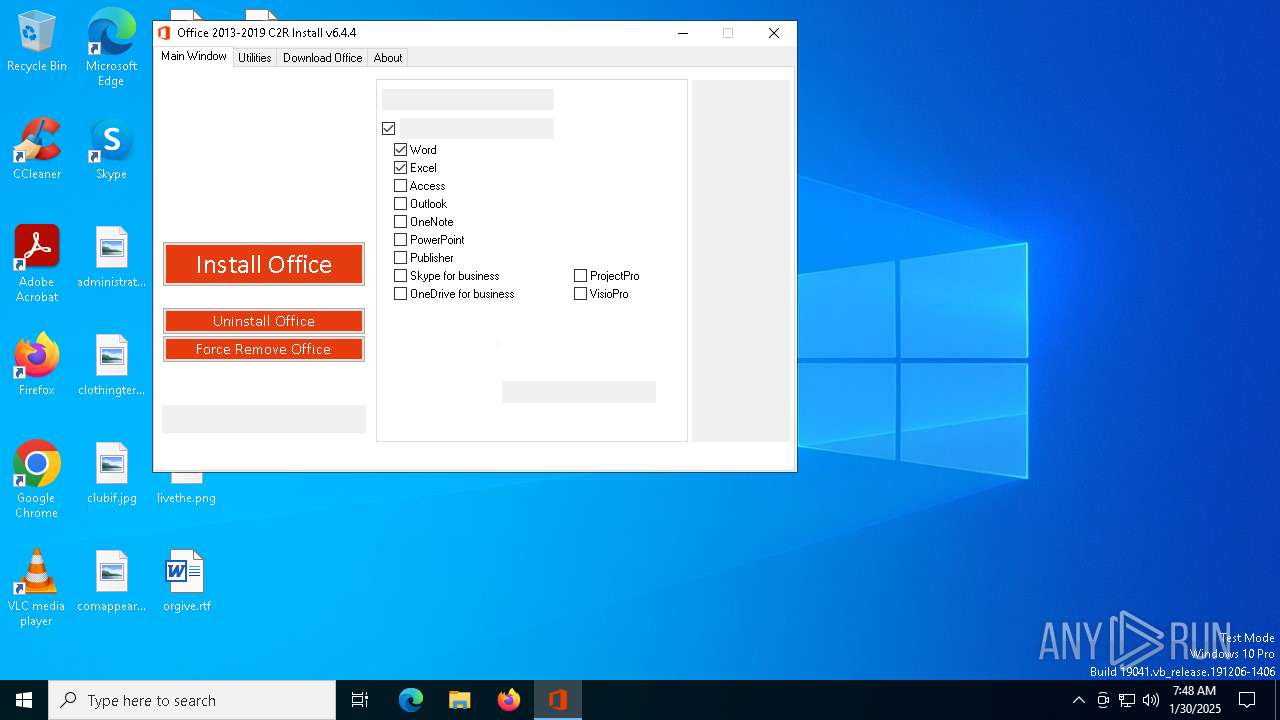The height and width of the screenshot is (720, 1280).
Task: Switch to the Utilities tab
Action: click(254, 58)
